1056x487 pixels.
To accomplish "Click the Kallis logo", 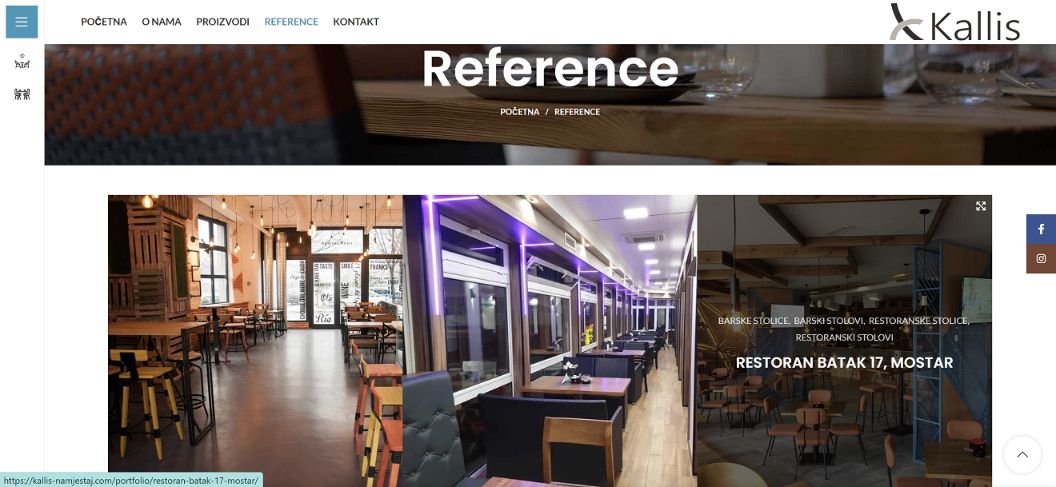I will [954, 23].
